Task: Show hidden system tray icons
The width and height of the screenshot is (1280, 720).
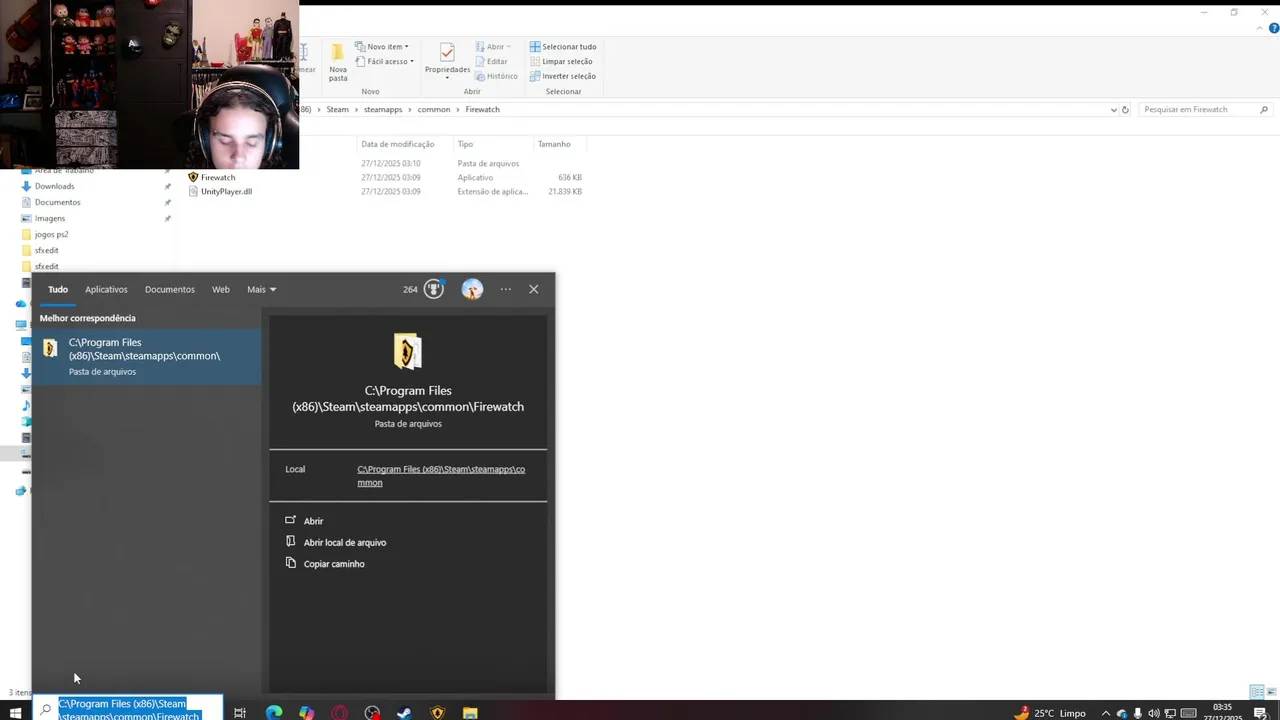Action: click(x=1105, y=713)
